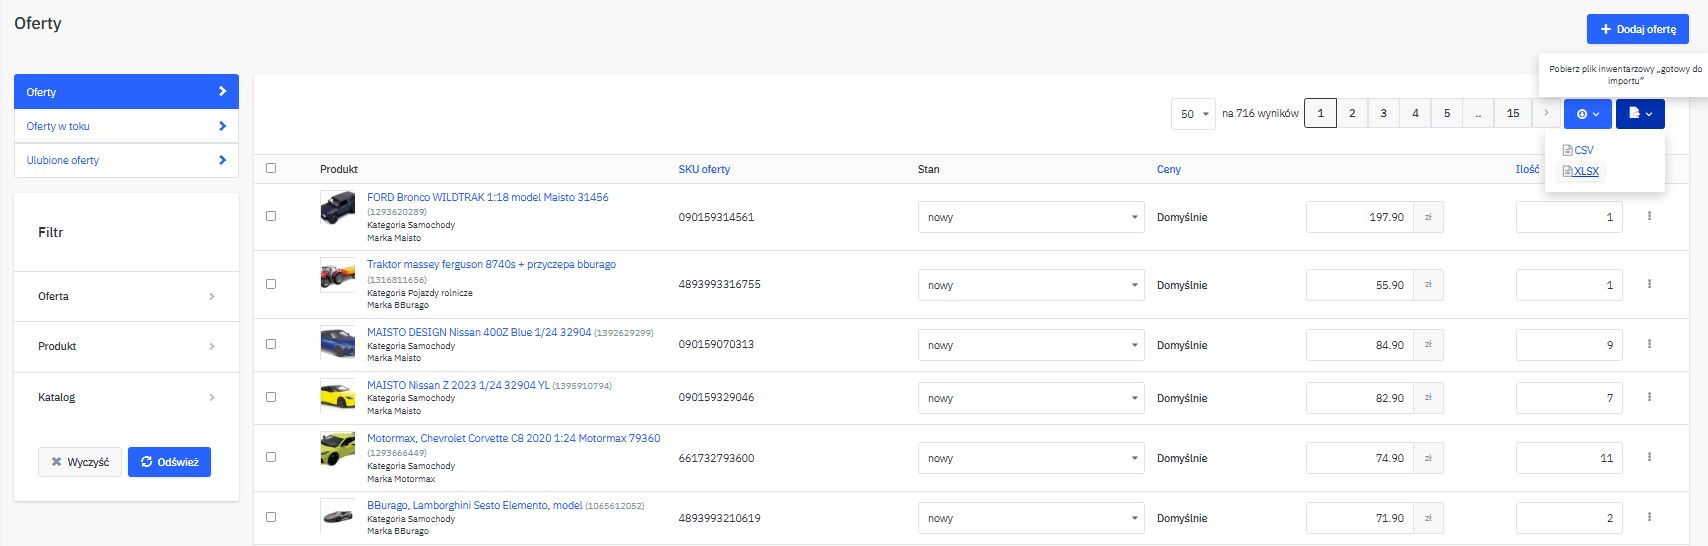Screen dimensions: 1708x546
Task: Choose CSV from the download menu
Action: point(1582,150)
